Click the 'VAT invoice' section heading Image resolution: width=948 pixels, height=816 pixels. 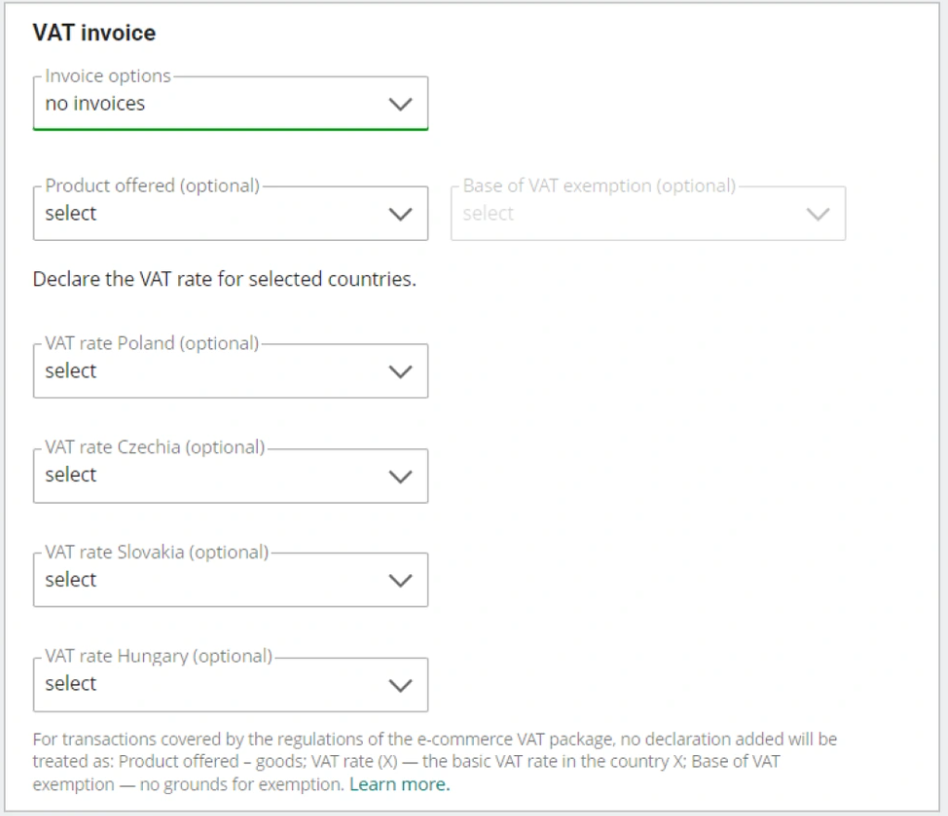point(94,33)
